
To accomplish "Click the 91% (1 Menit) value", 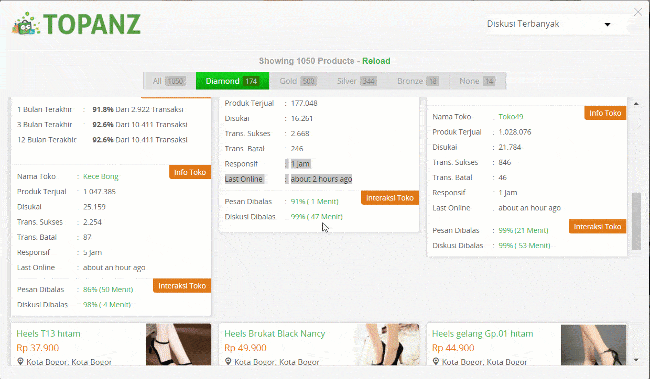I will tap(315, 202).
